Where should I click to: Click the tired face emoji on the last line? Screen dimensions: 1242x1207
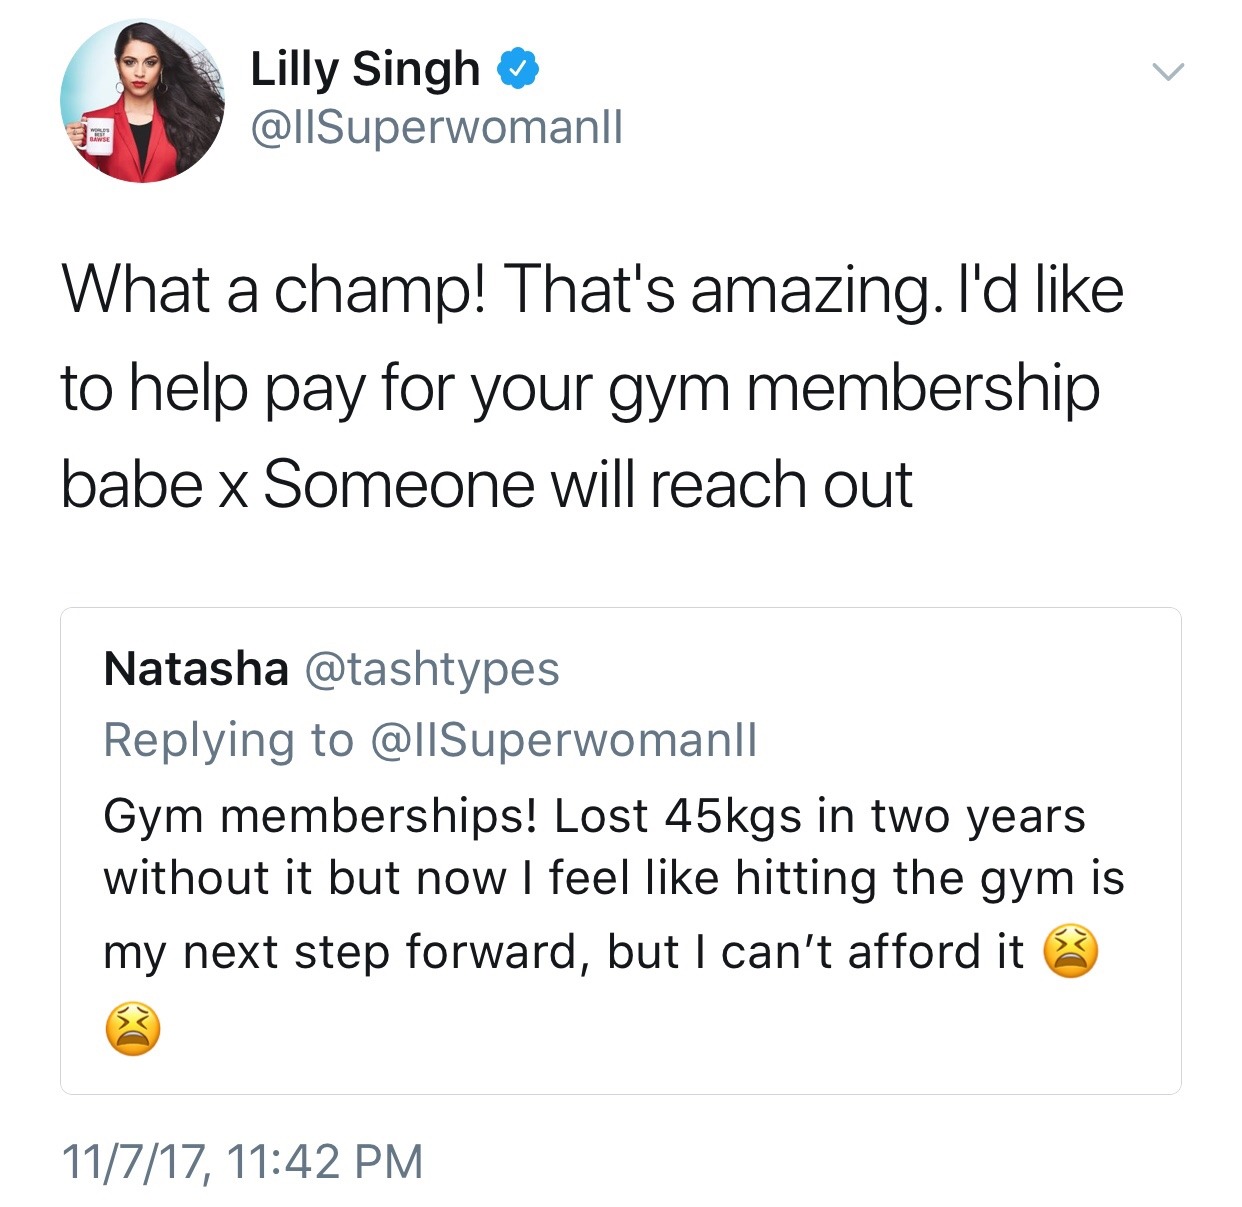[132, 1028]
